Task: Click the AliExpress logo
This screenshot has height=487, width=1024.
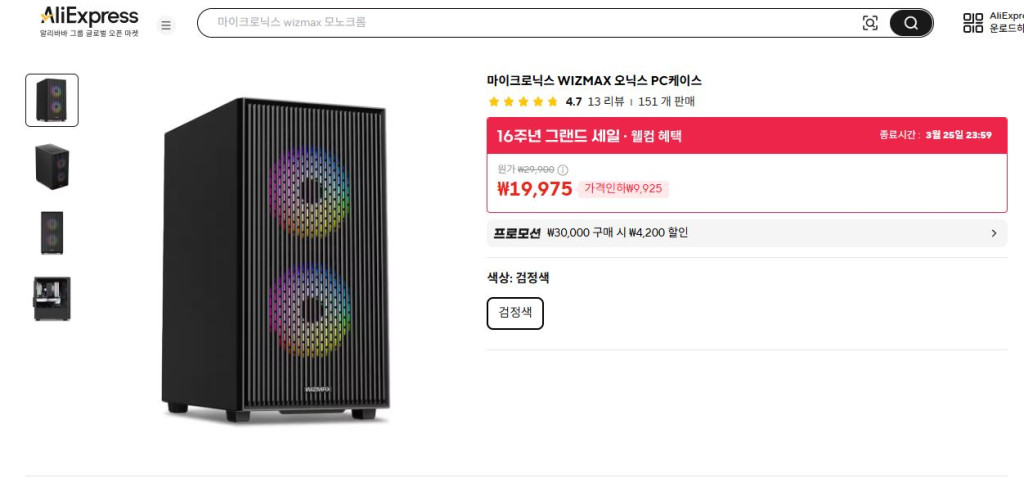Action: pyautogui.click(x=89, y=17)
